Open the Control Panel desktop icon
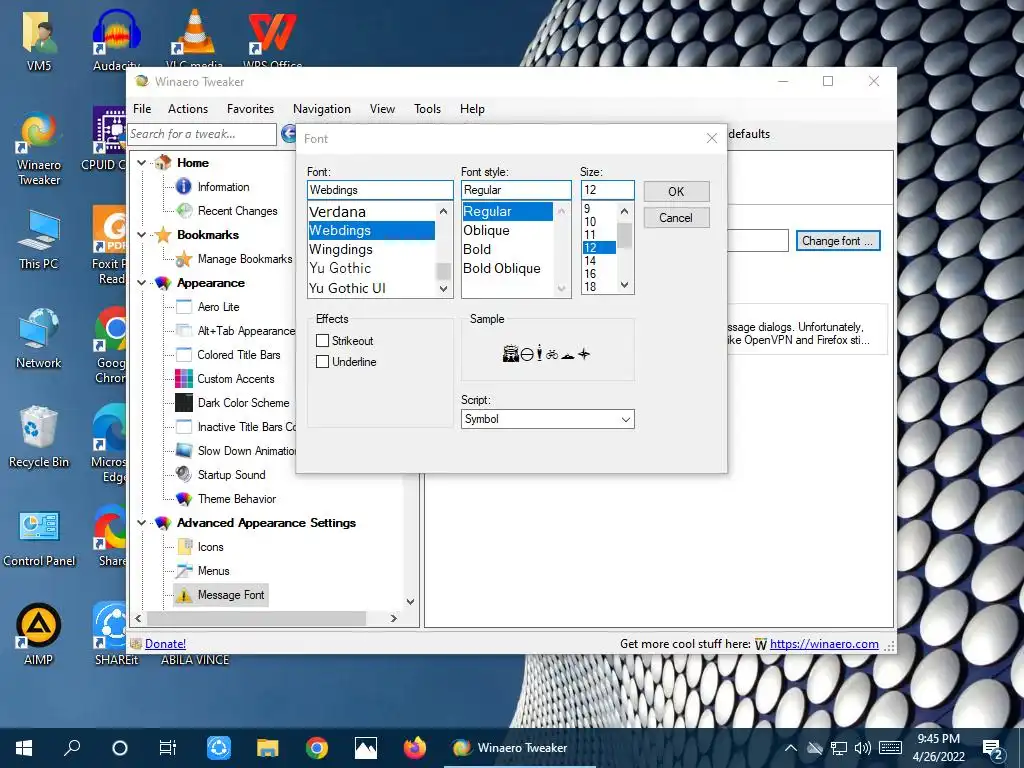 click(x=39, y=528)
